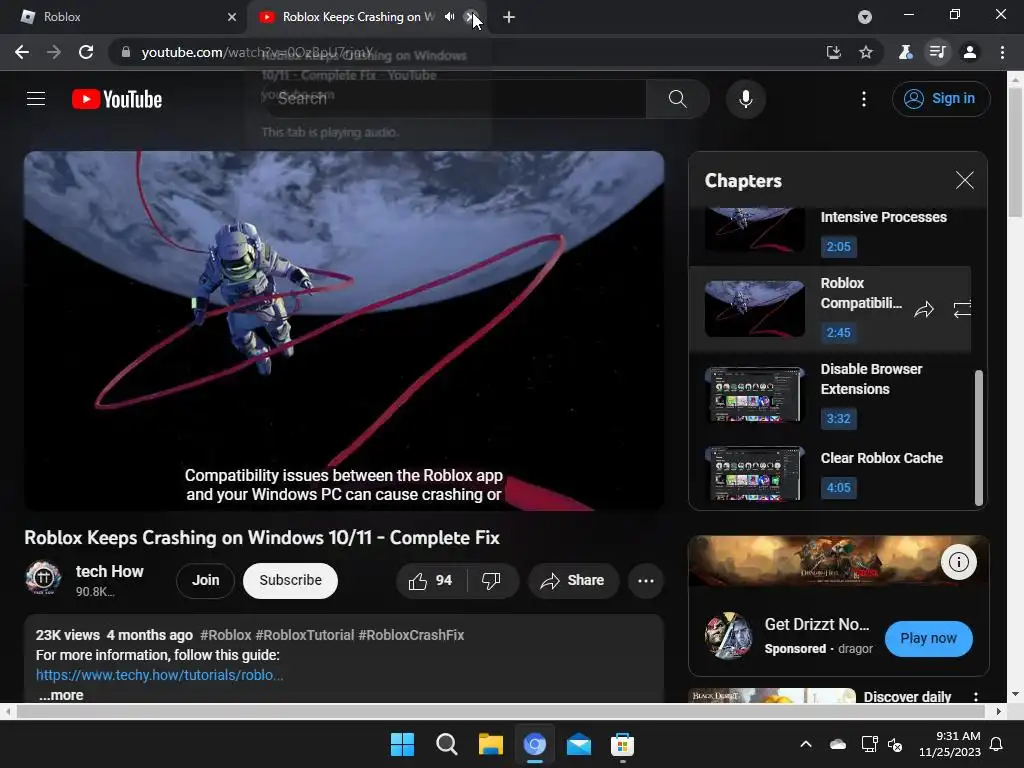
Task: Click the address bar URL
Action: pos(257,52)
